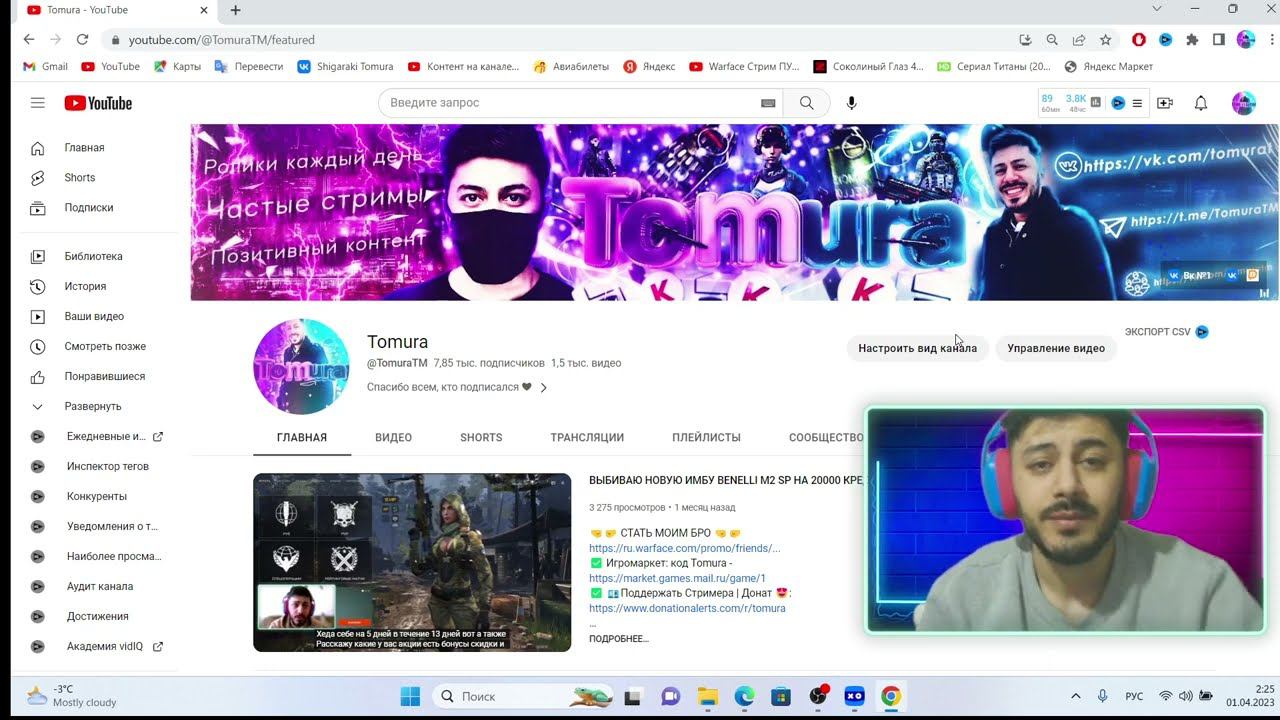Open Аудит канала in sidebar
The width and height of the screenshot is (1280, 720).
(100, 586)
